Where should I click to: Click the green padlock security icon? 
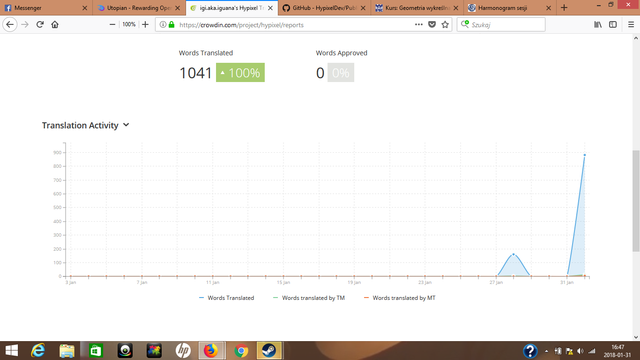tap(171, 25)
